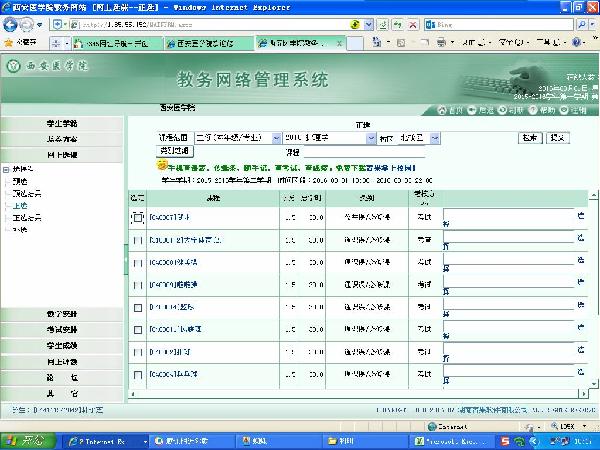Tick the checkbox in third course row
This screenshot has height=450, width=600.
[138, 263]
